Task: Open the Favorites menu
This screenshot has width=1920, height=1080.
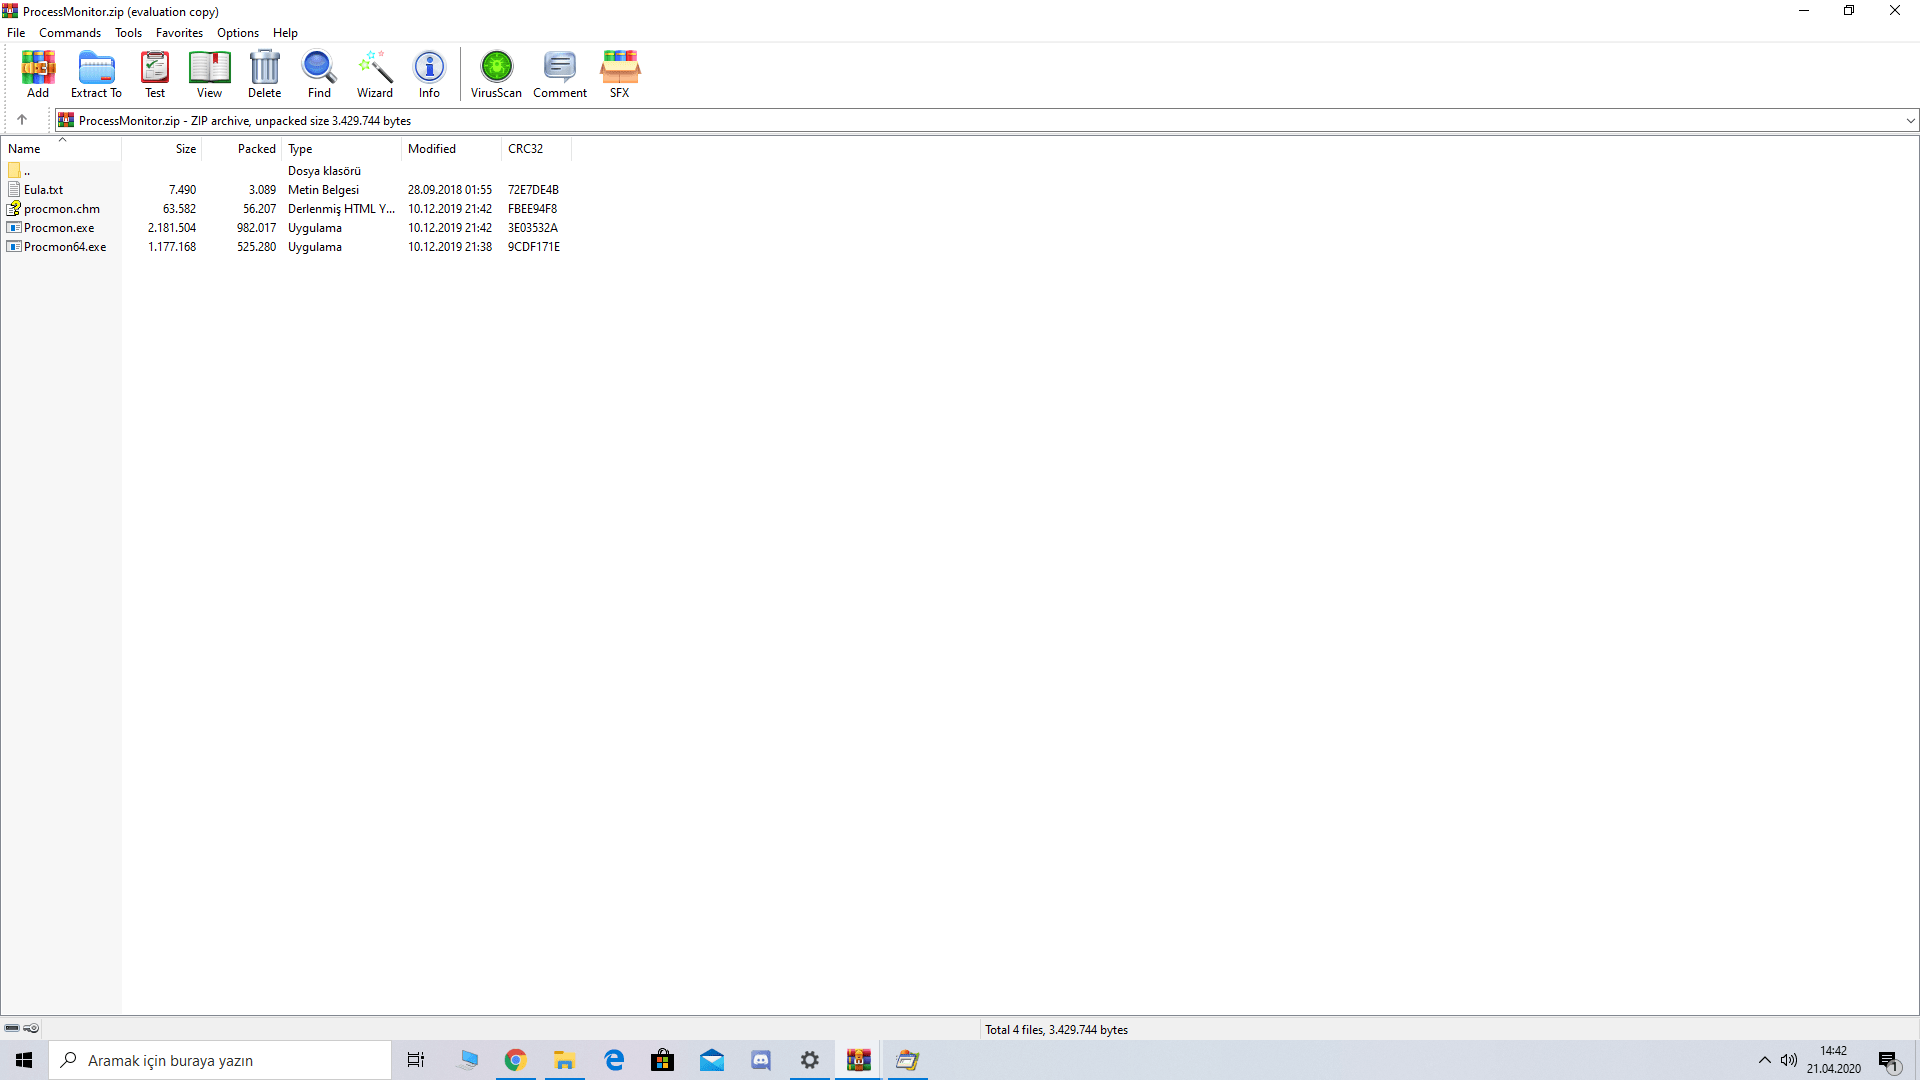Action: (179, 33)
